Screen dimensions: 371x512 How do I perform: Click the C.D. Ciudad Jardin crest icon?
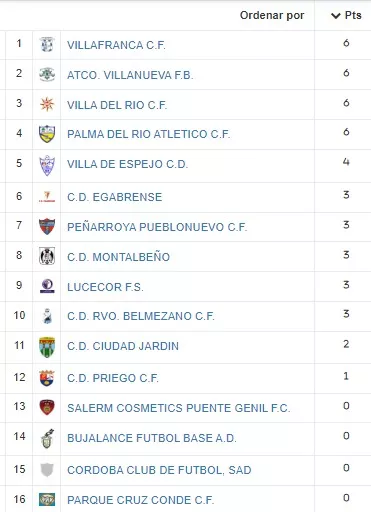coord(47,347)
